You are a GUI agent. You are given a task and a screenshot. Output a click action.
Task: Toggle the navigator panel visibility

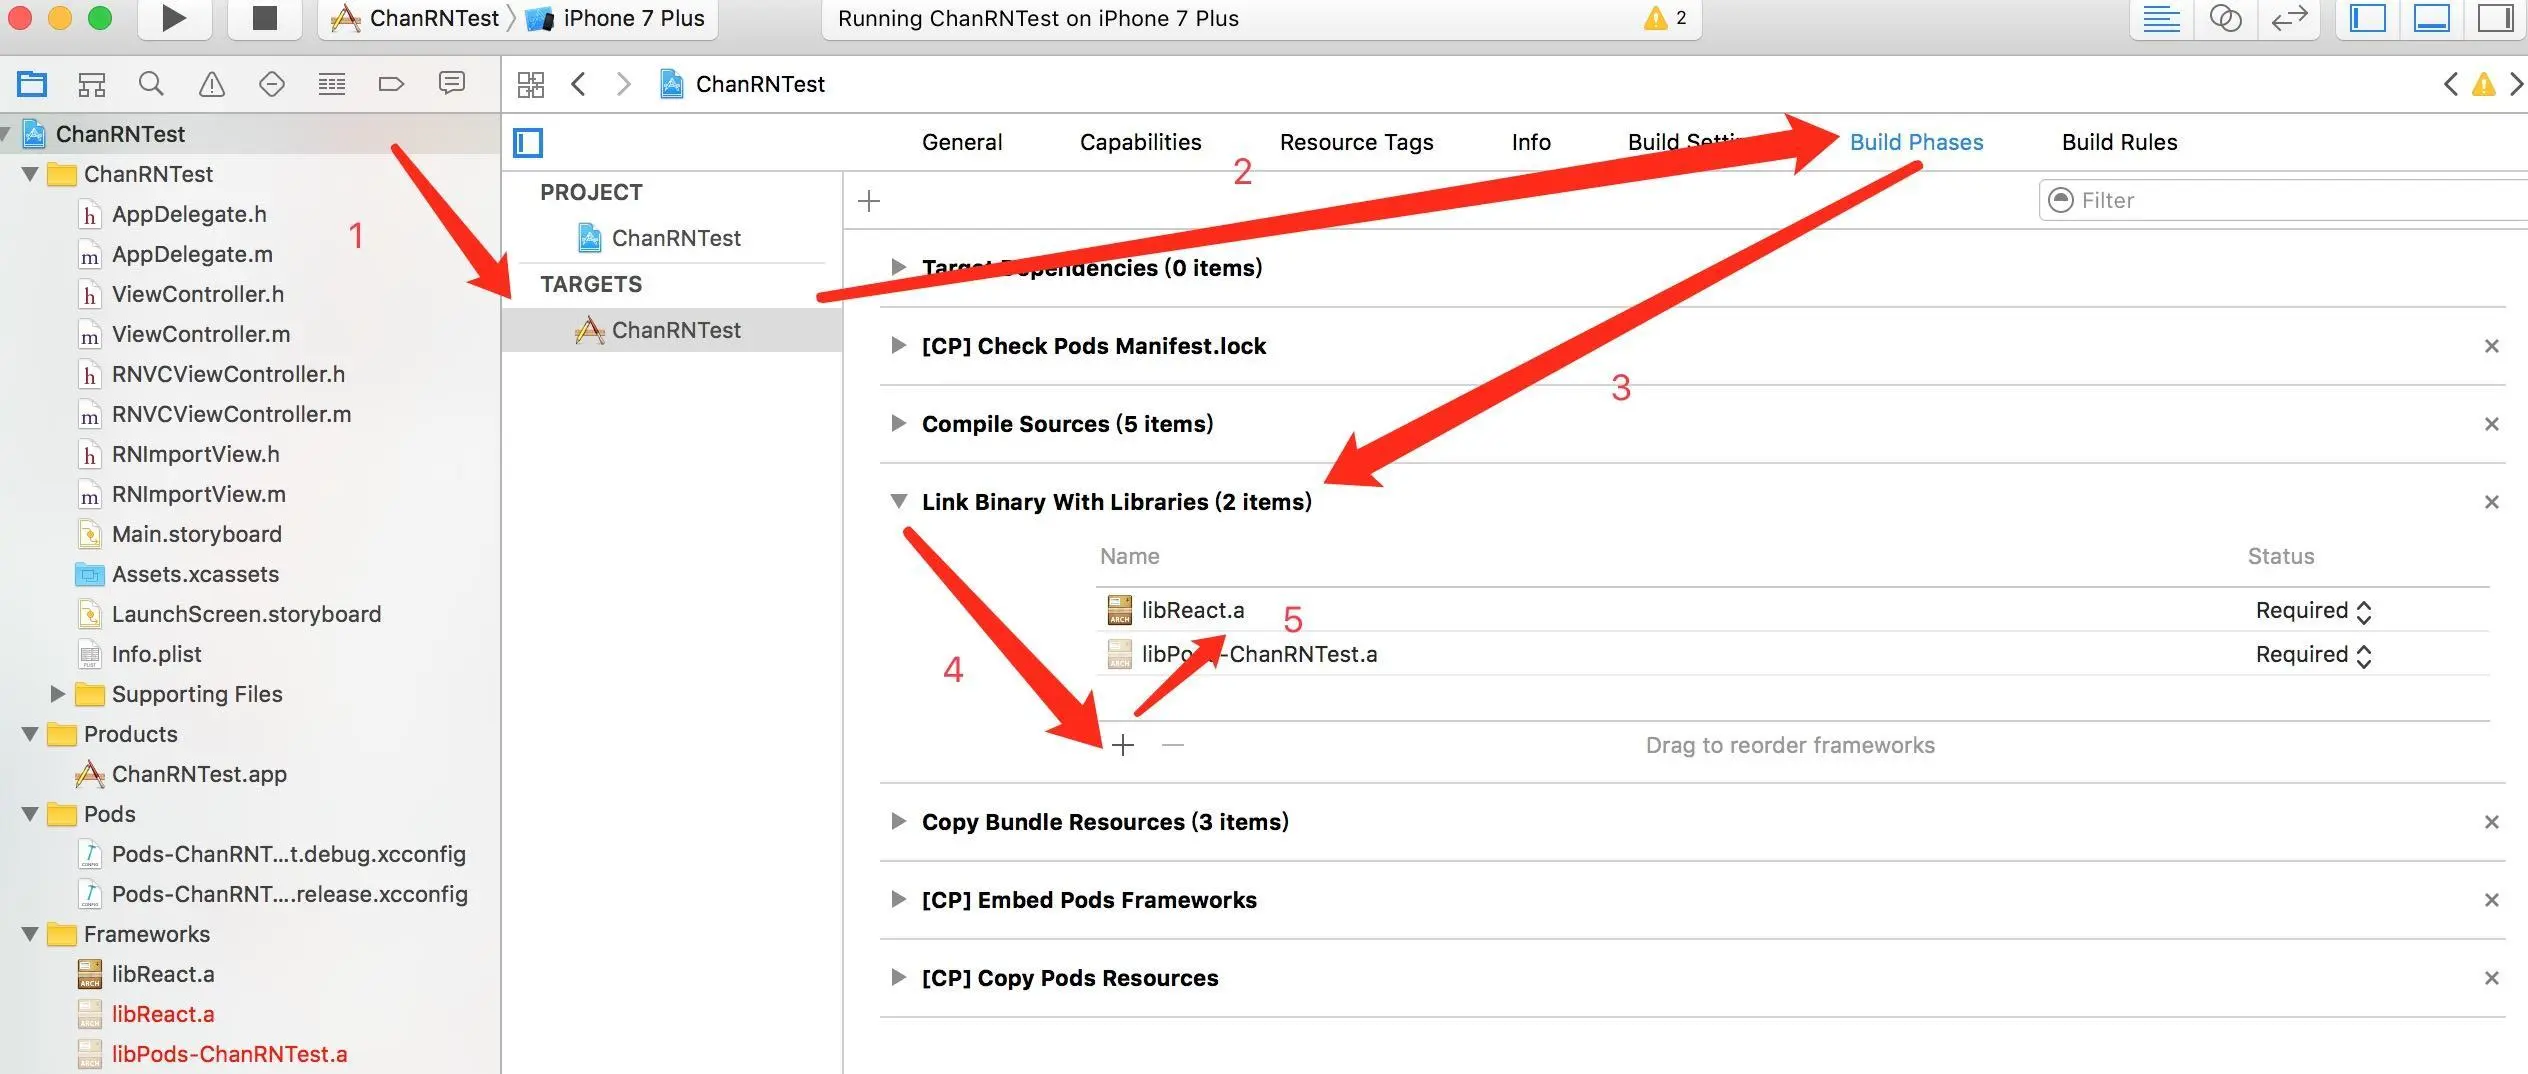click(2368, 19)
